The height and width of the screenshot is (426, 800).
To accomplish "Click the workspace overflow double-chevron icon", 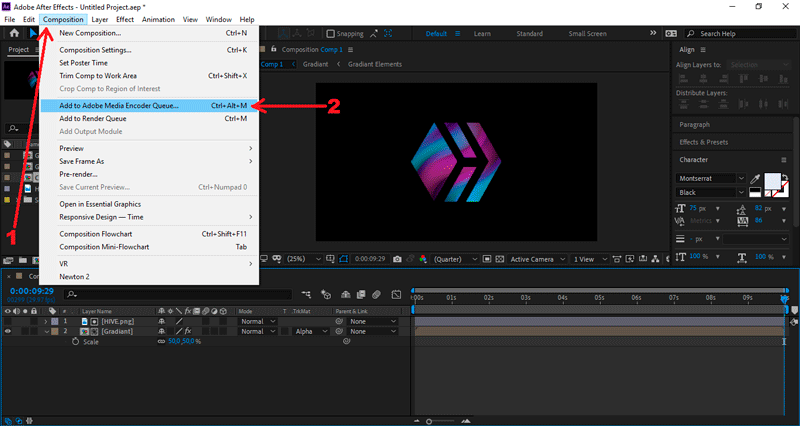I will pyautogui.click(x=653, y=33).
